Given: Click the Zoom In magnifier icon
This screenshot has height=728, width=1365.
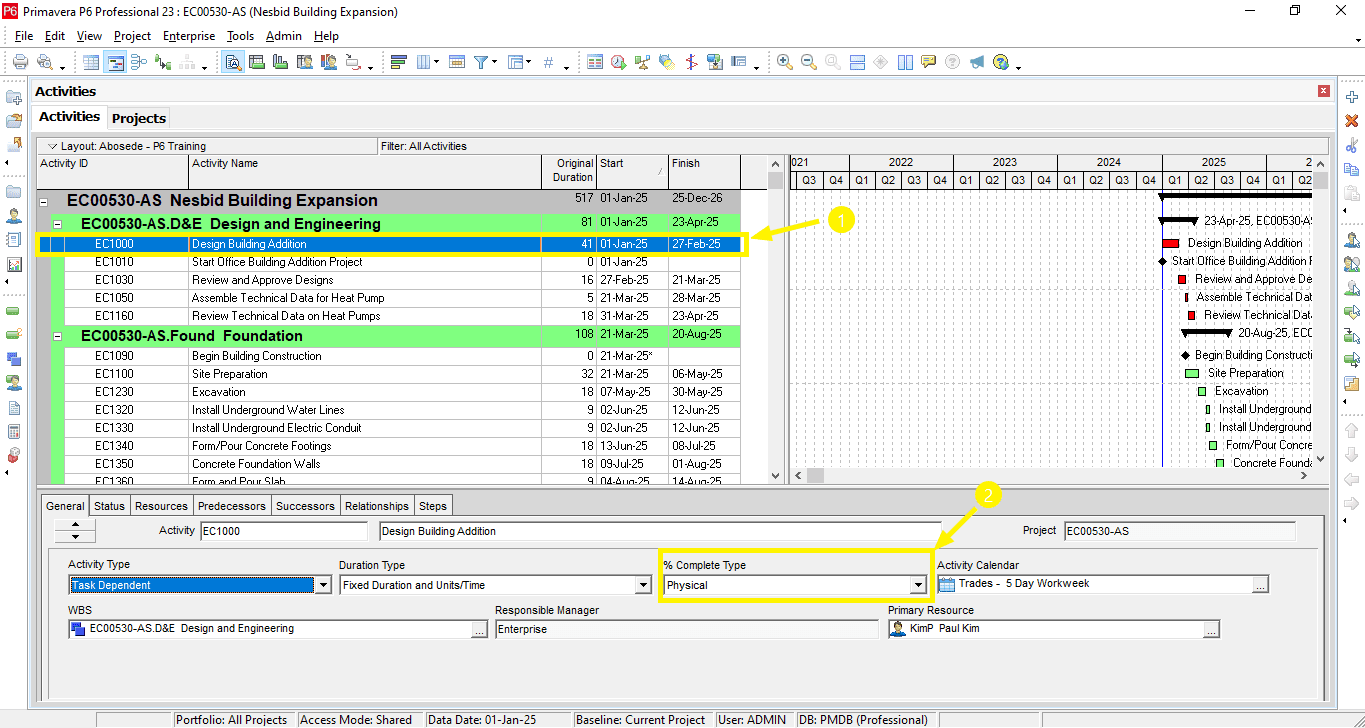Looking at the screenshot, I should click(x=785, y=62).
